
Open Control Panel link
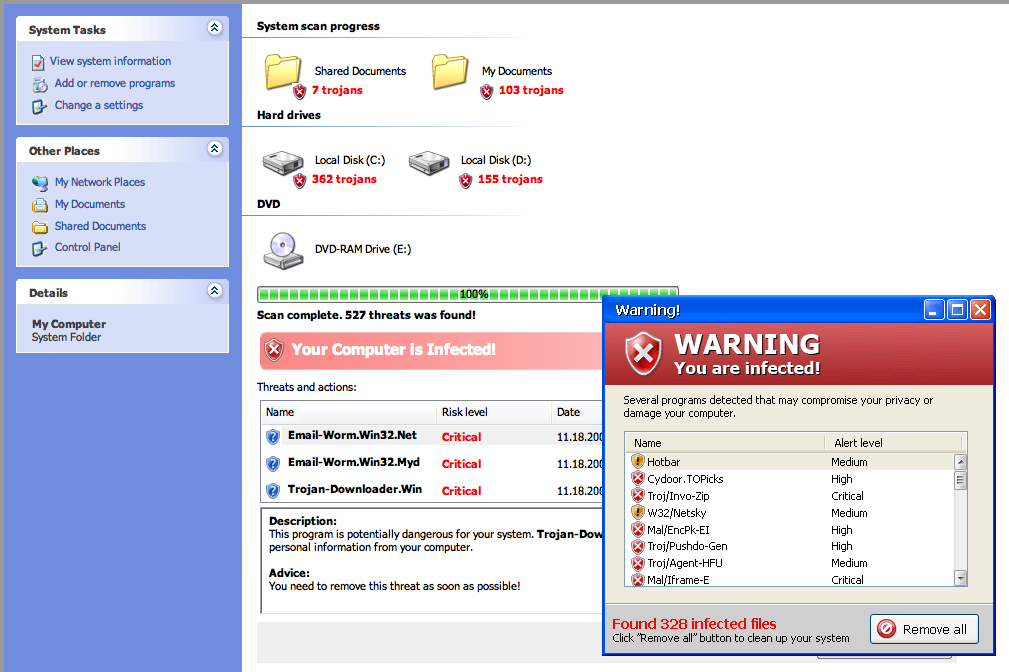pyautogui.click(x=88, y=247)
